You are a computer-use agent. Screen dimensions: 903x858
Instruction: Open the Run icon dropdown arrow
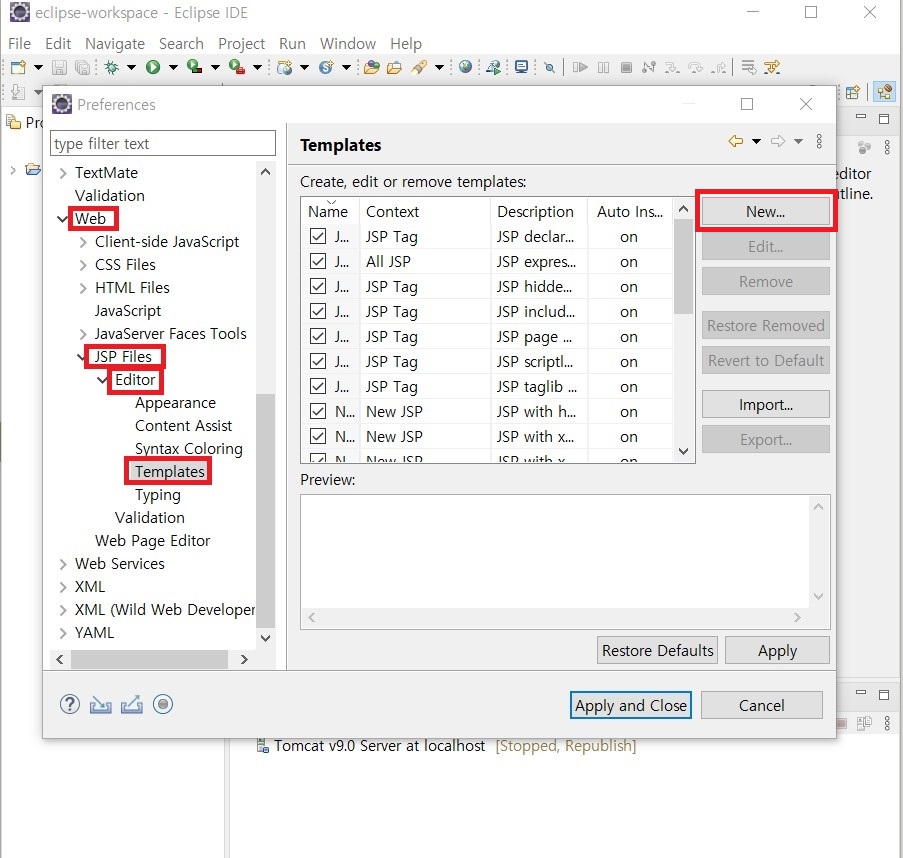tap(173, 67)
